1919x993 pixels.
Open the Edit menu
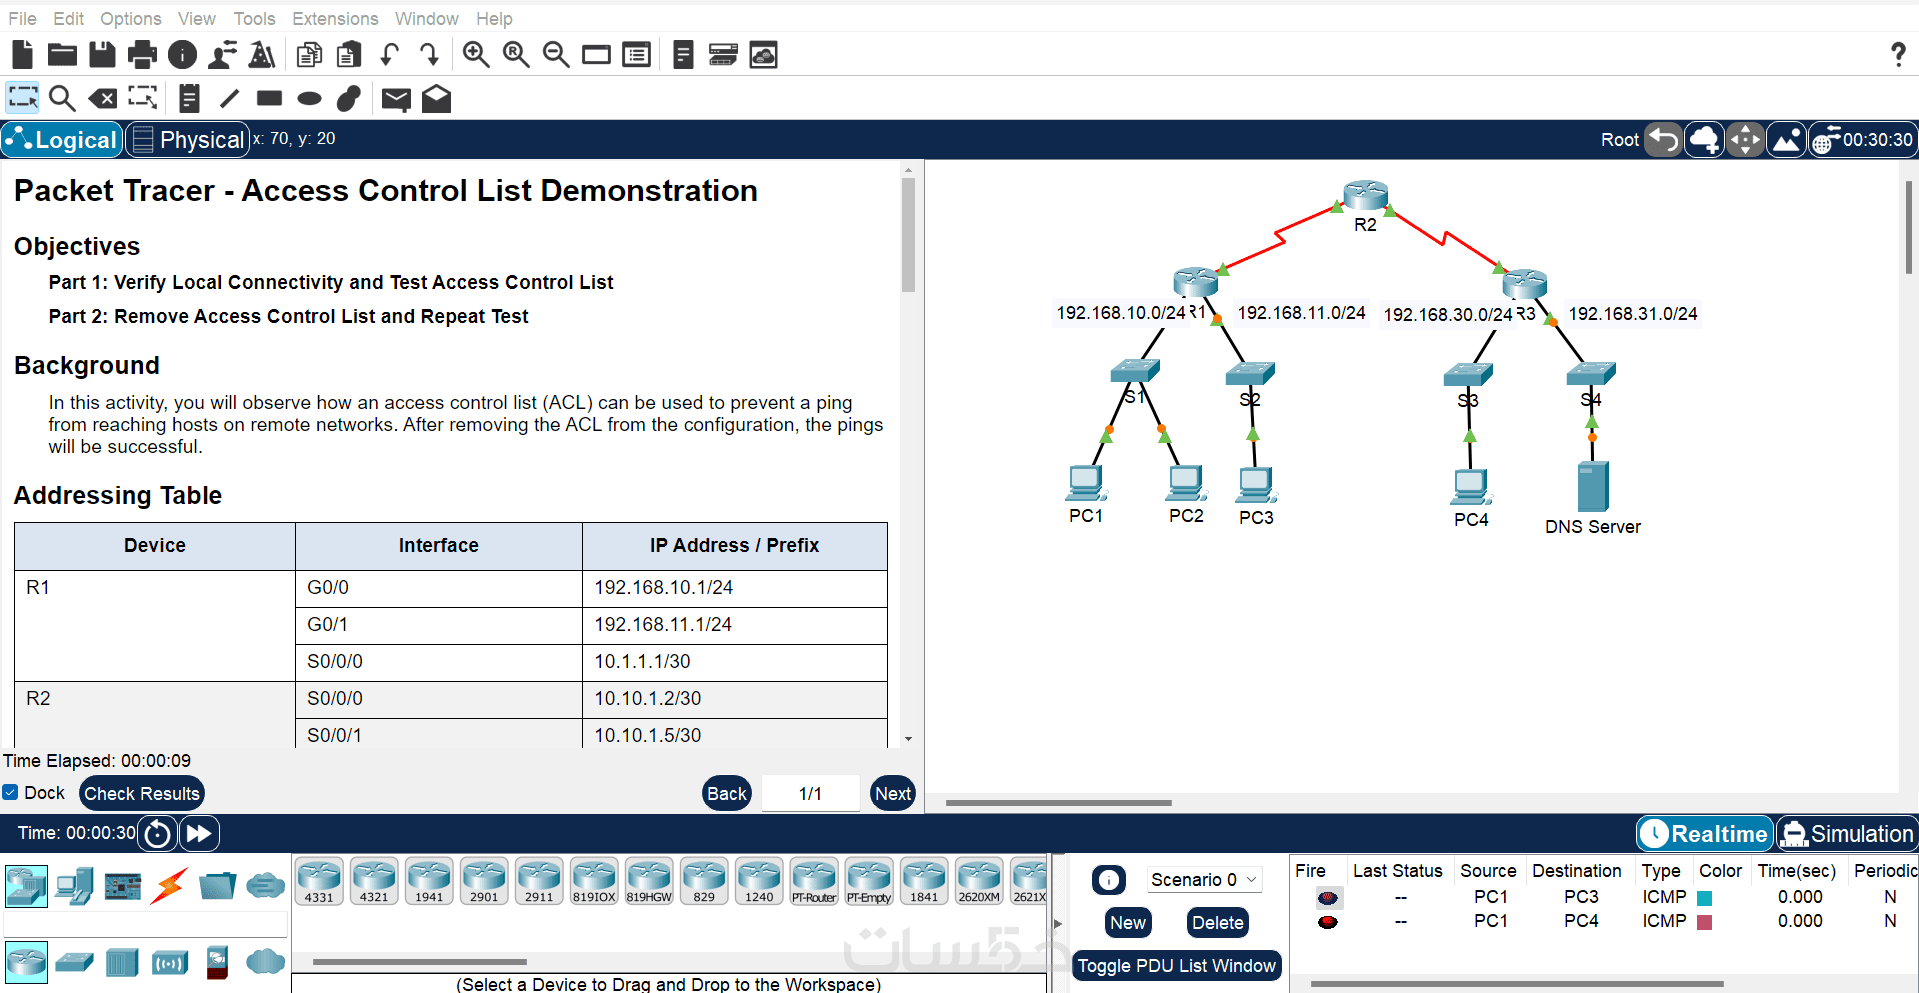pyautogui.click(x=68, y=18)
